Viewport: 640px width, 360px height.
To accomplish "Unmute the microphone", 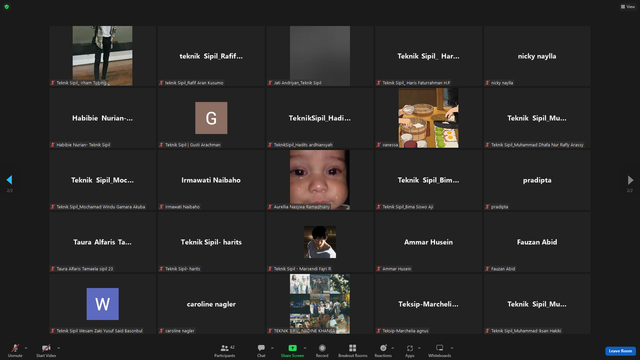I will point(15,350).
